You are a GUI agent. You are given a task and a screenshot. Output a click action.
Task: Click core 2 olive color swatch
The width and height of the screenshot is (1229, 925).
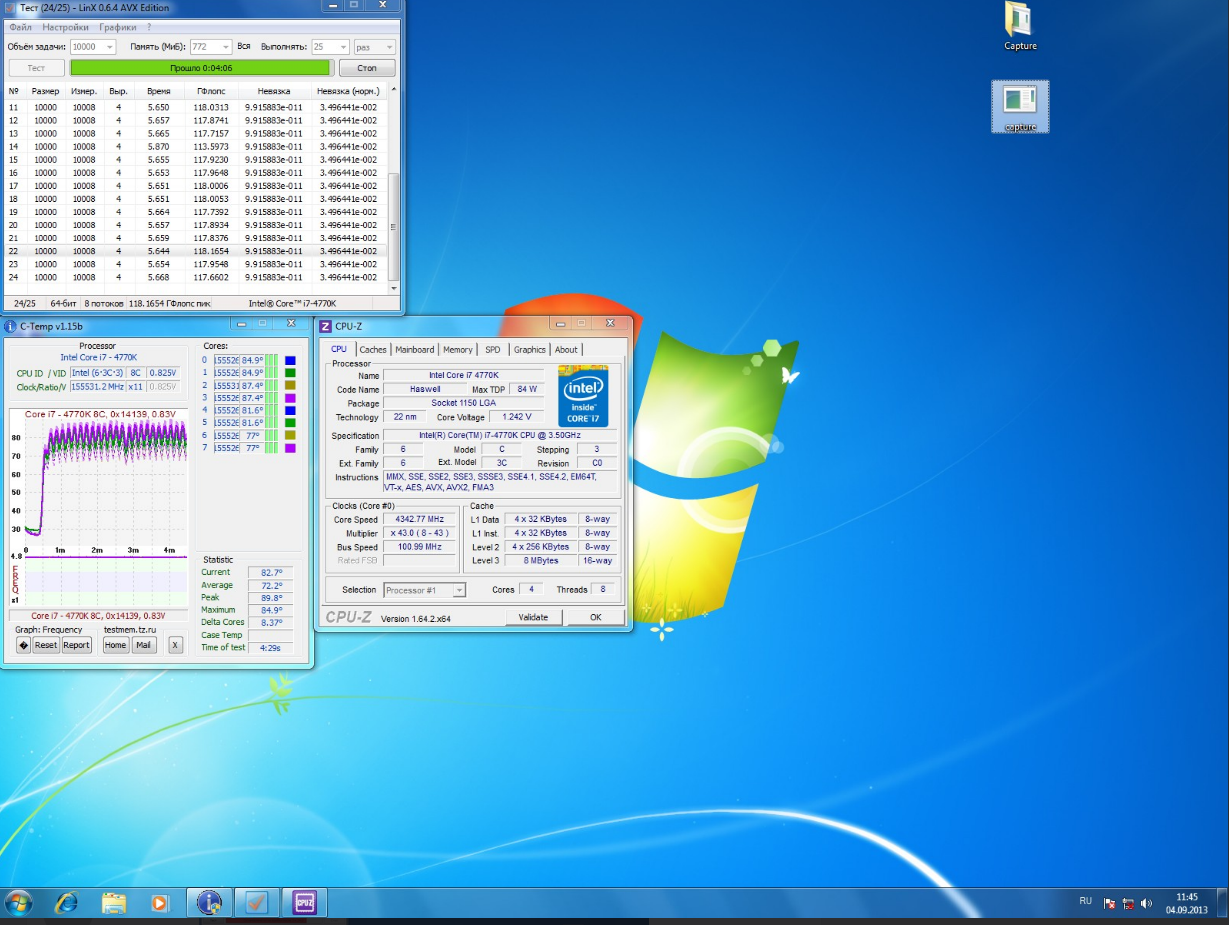click(290, 385)
